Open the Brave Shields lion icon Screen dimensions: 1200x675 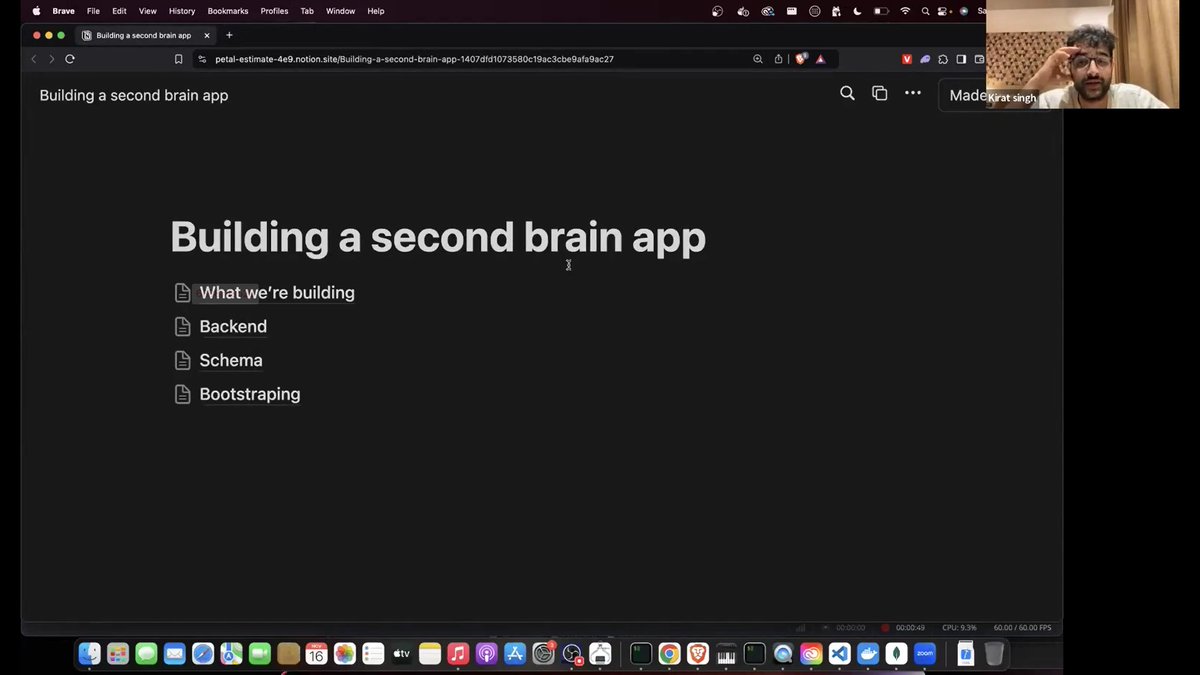coord(800,59)
